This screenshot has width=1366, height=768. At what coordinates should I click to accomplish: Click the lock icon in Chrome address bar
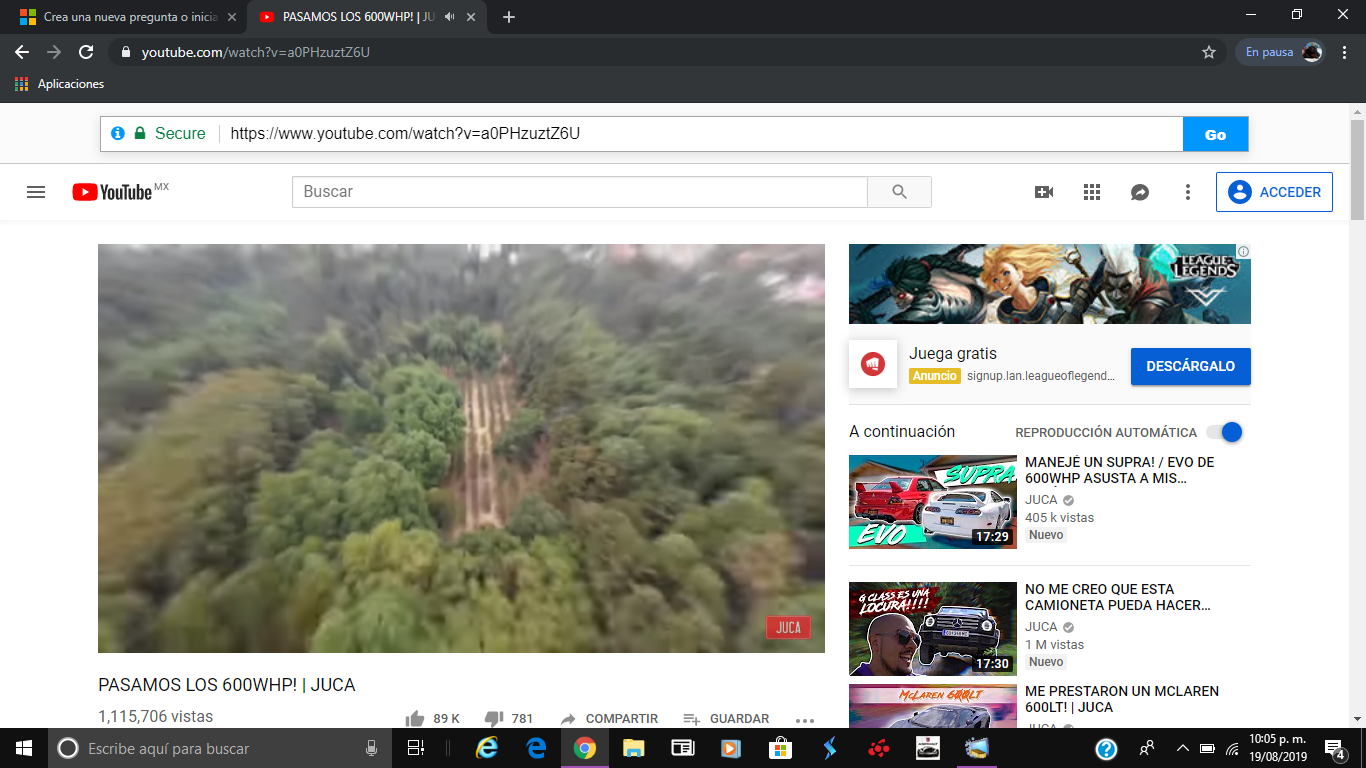click(x=126, y=52)
